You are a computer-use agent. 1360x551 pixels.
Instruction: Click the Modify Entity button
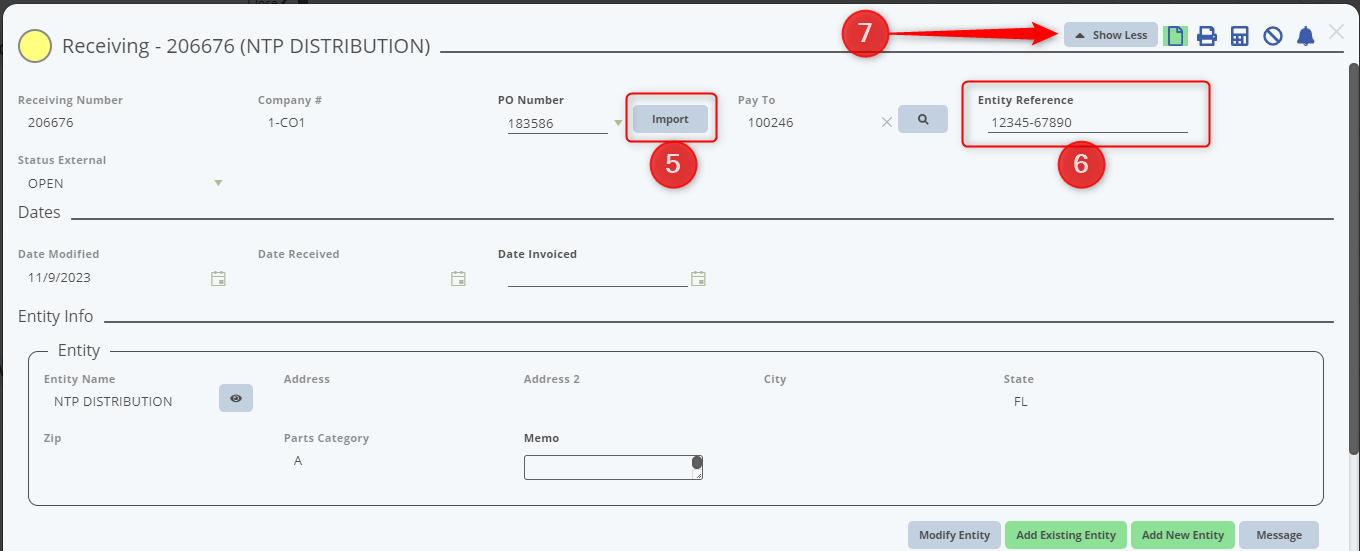click(954, 535)
